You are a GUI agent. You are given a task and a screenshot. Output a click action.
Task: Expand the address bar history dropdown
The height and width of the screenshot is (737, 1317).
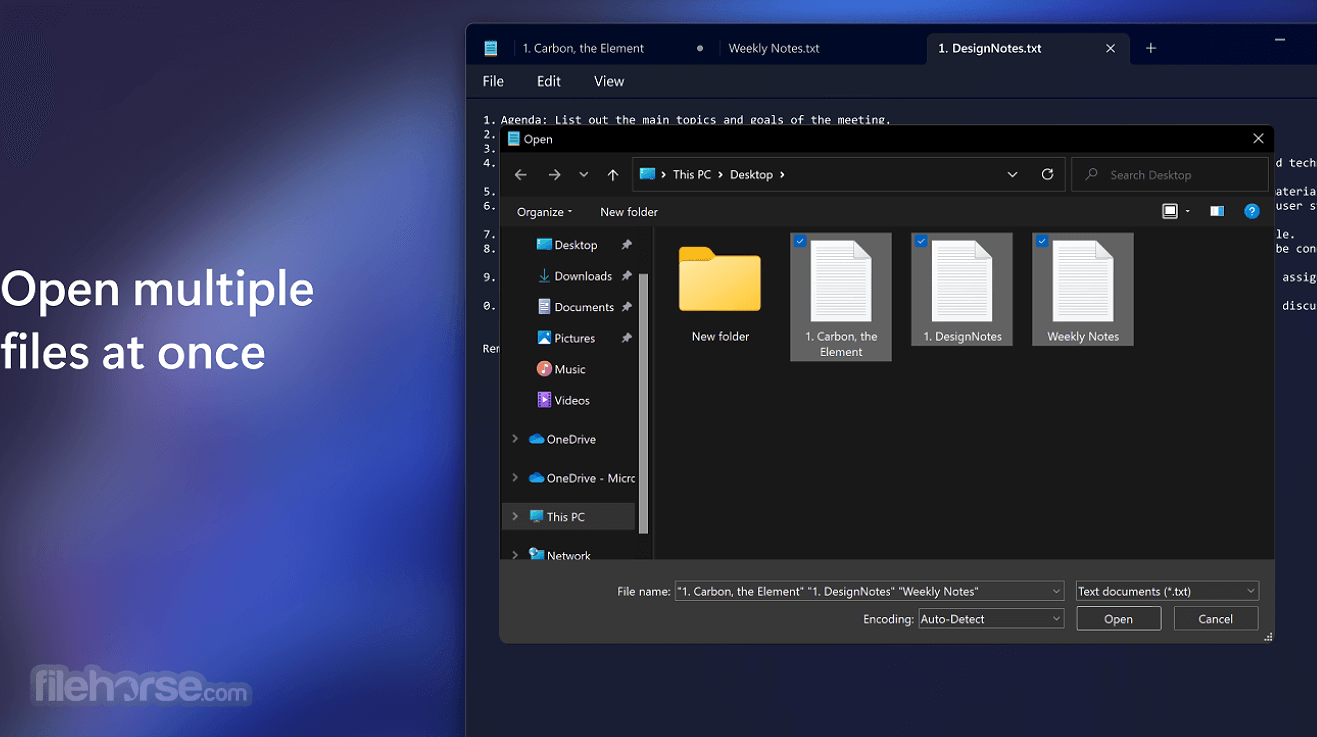[1012, 174]
